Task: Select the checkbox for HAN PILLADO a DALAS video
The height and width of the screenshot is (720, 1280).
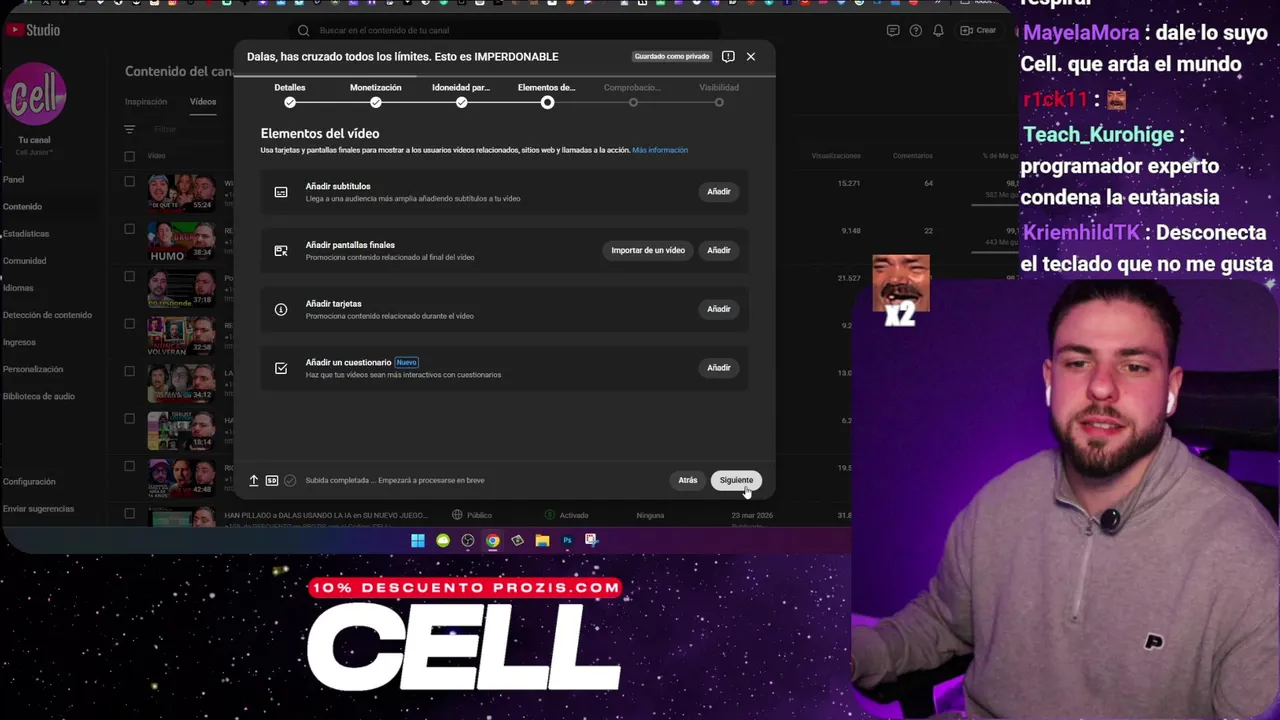Action: [129, 514]
